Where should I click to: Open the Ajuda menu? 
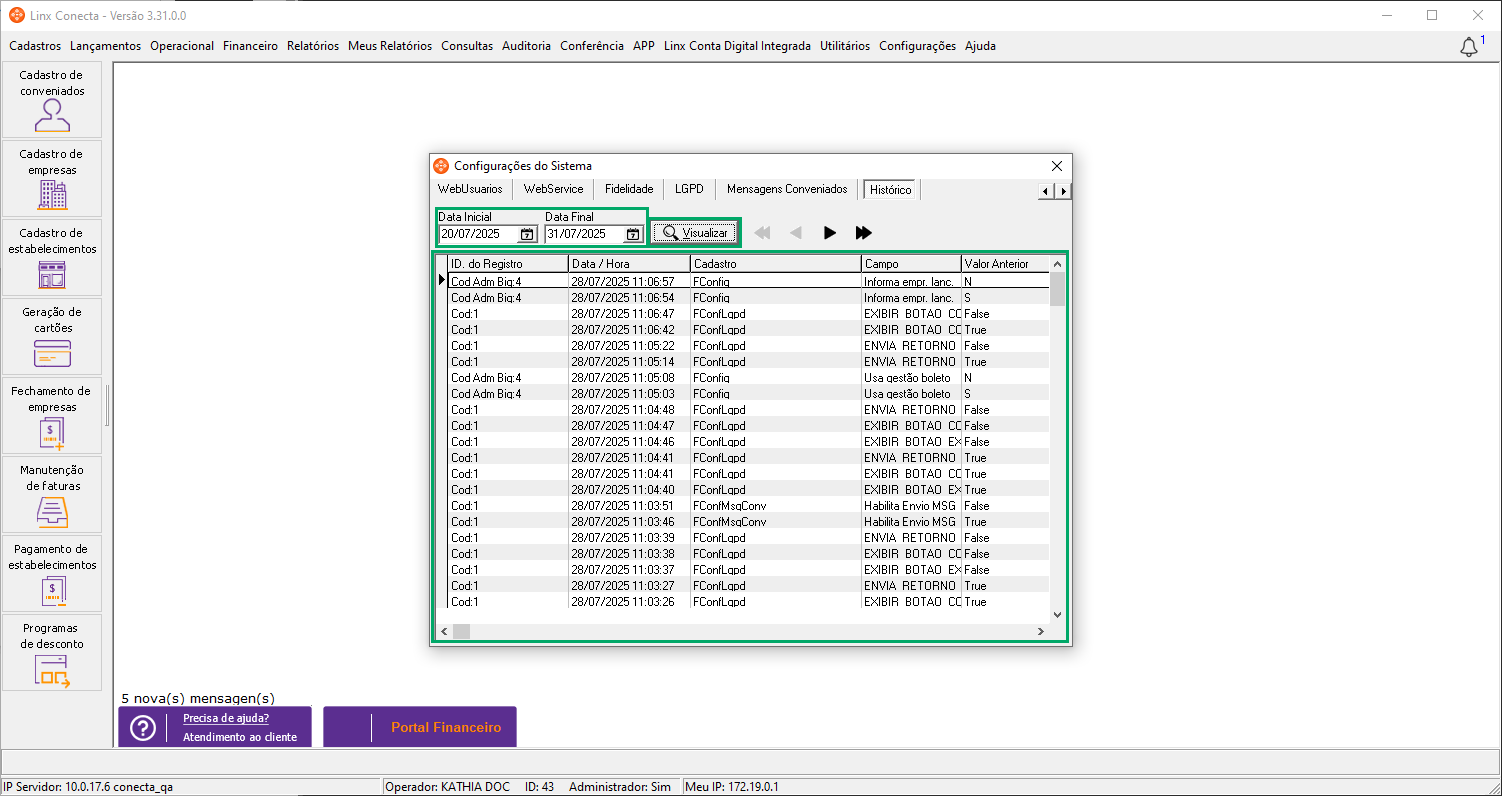click(x=980, y=46)
